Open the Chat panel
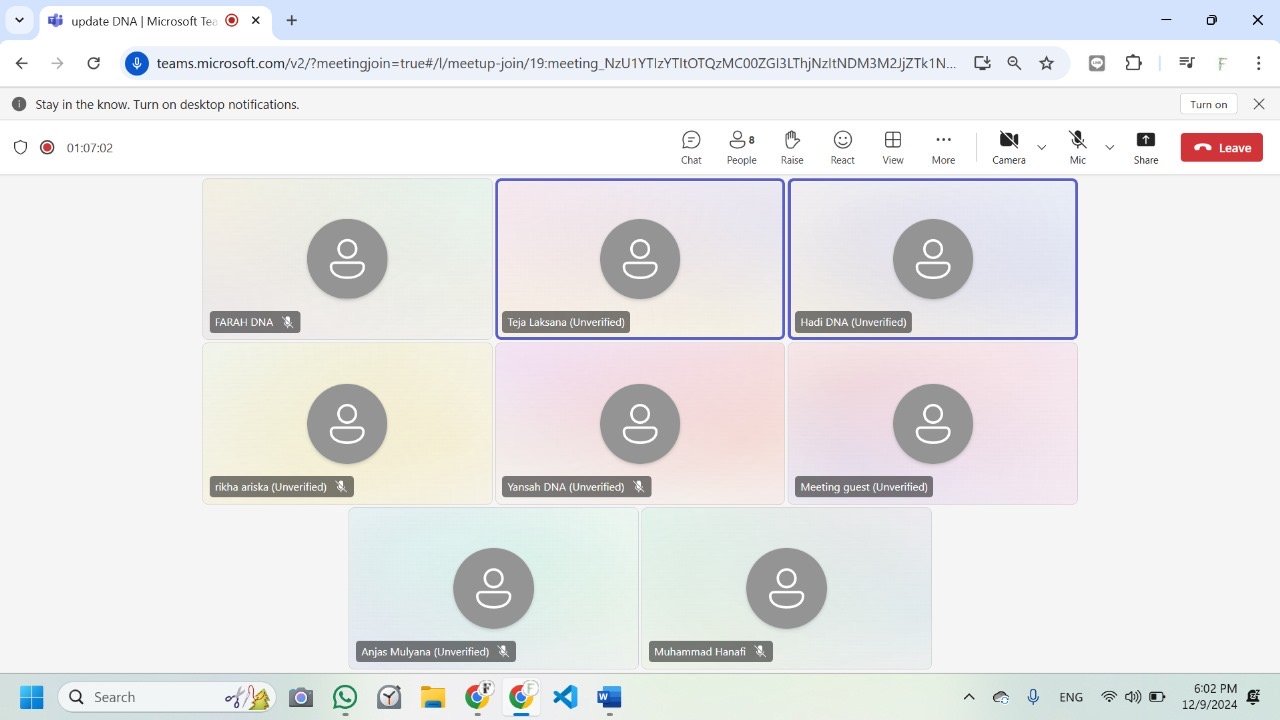 pos(691,147)
